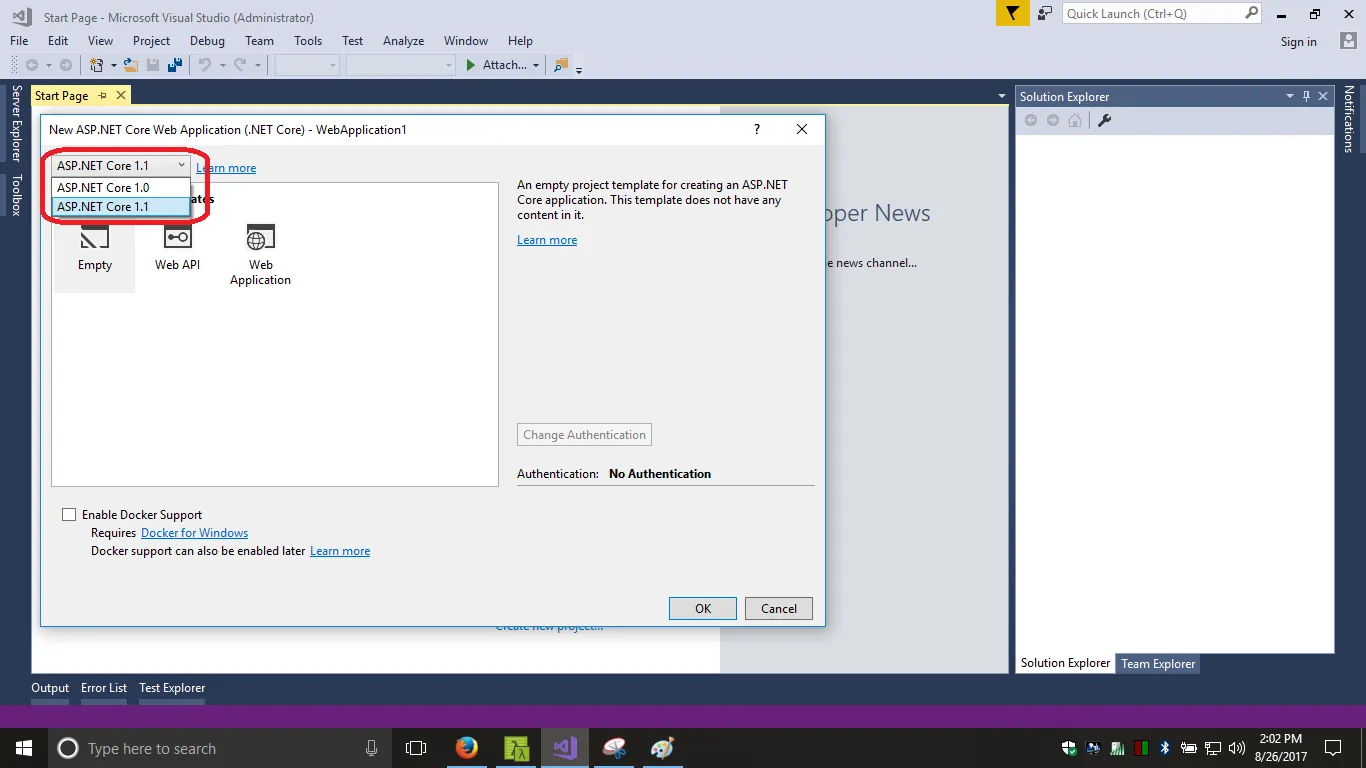This screenshot has width=1366, height=768.
Task: Click the New Project toolbar icon
Action: pos(97,65)
